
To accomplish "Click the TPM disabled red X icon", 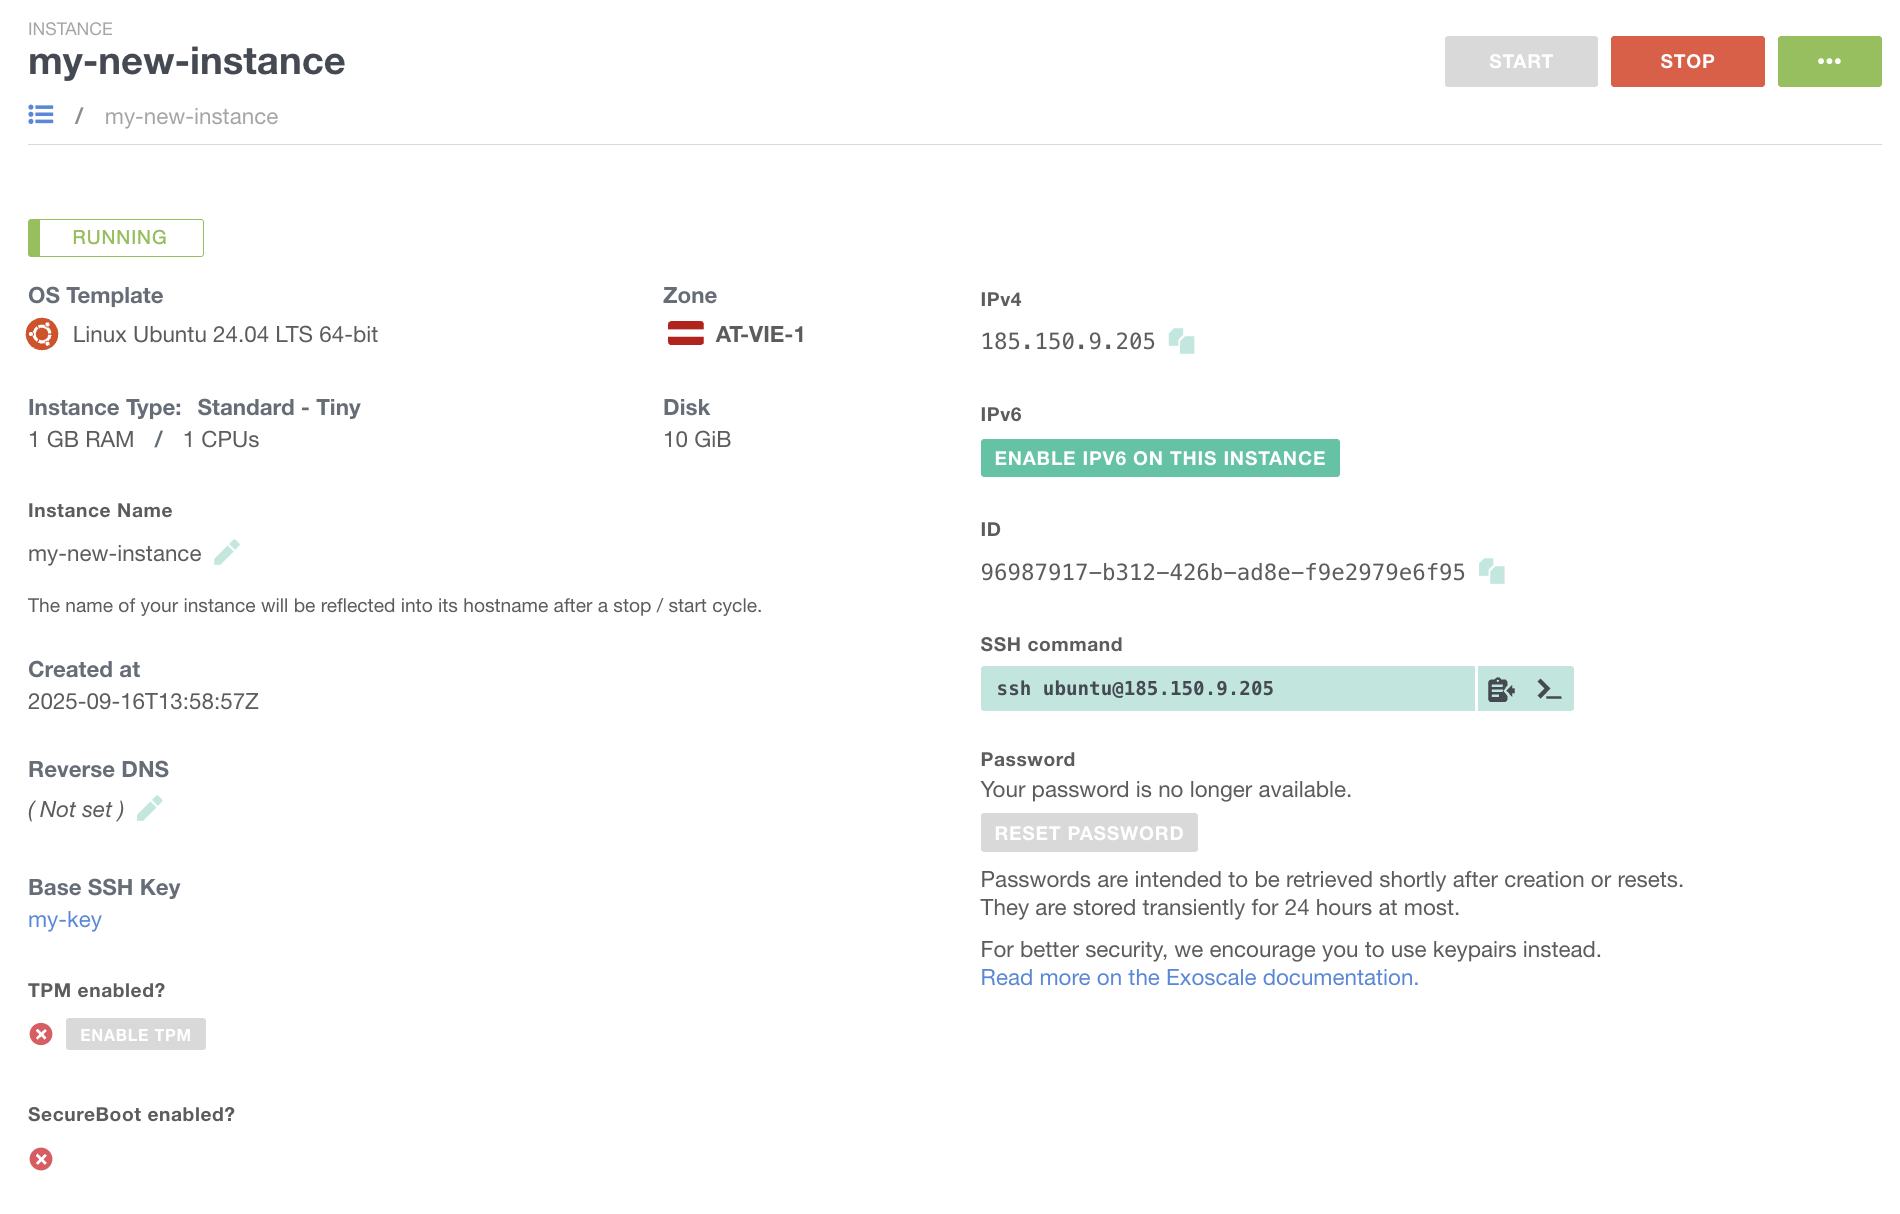I will coord(41,1034).
